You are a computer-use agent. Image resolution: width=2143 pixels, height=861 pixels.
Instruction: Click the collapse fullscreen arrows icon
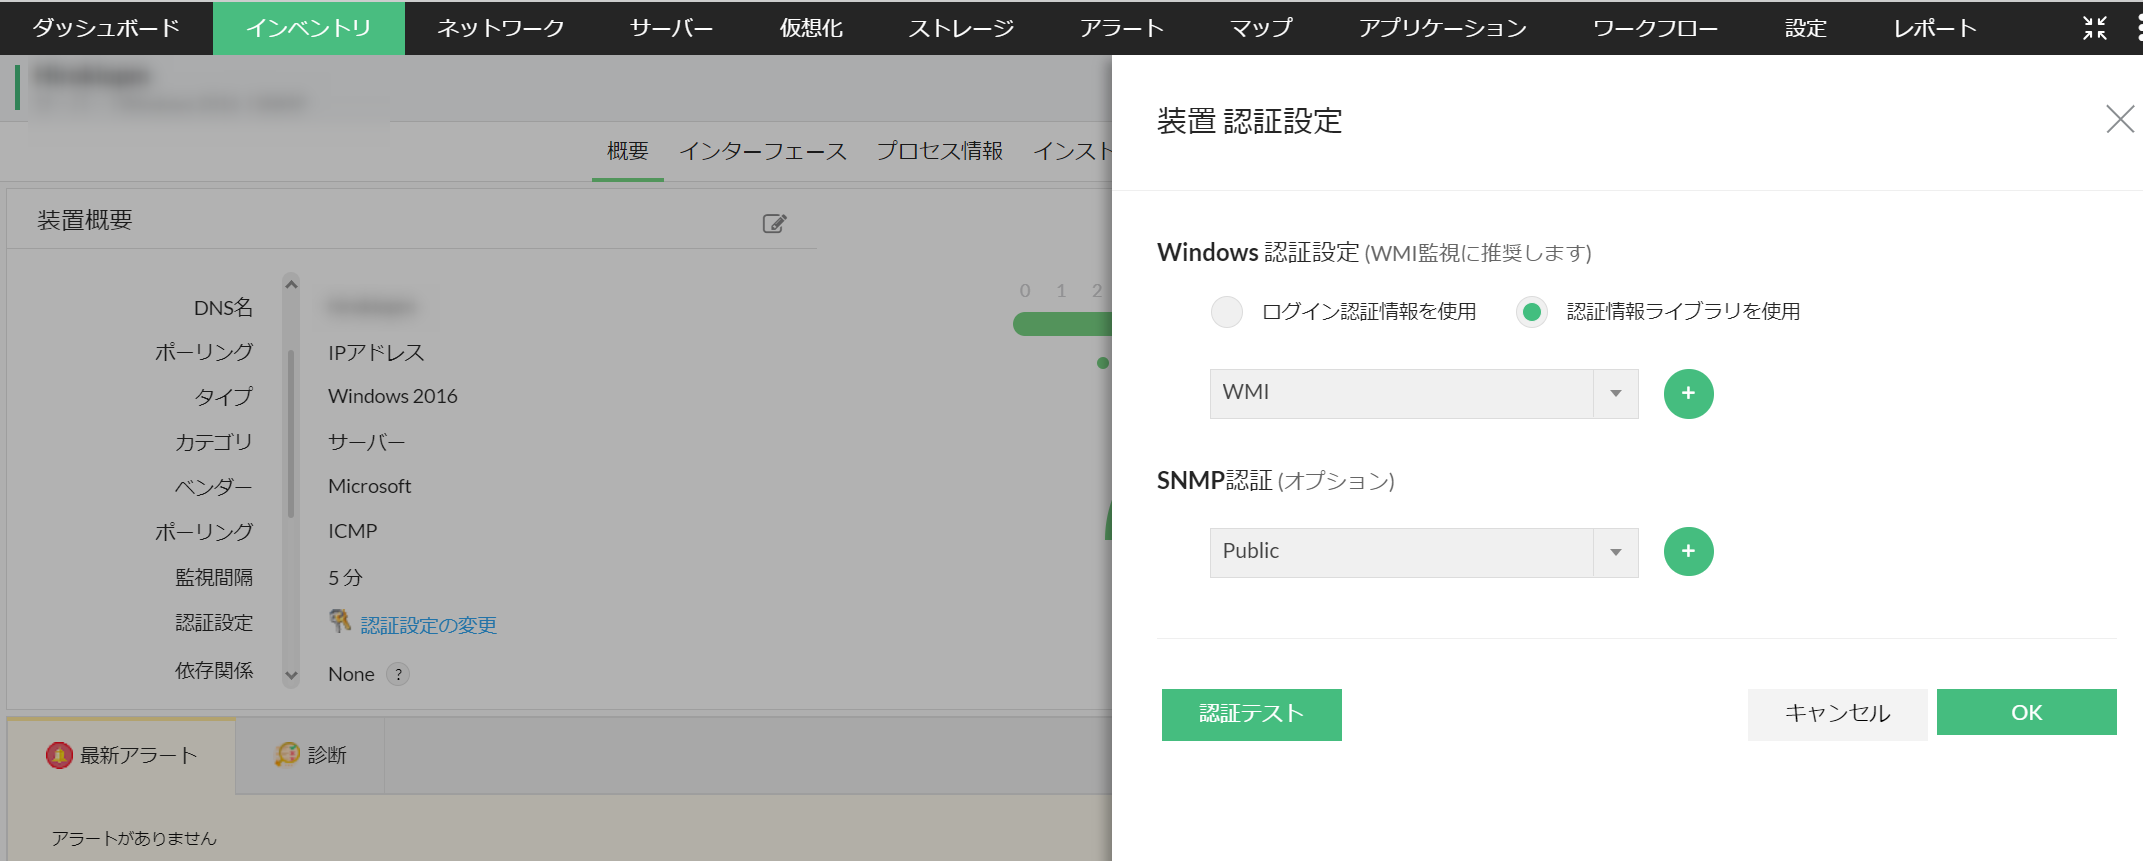2095,28
